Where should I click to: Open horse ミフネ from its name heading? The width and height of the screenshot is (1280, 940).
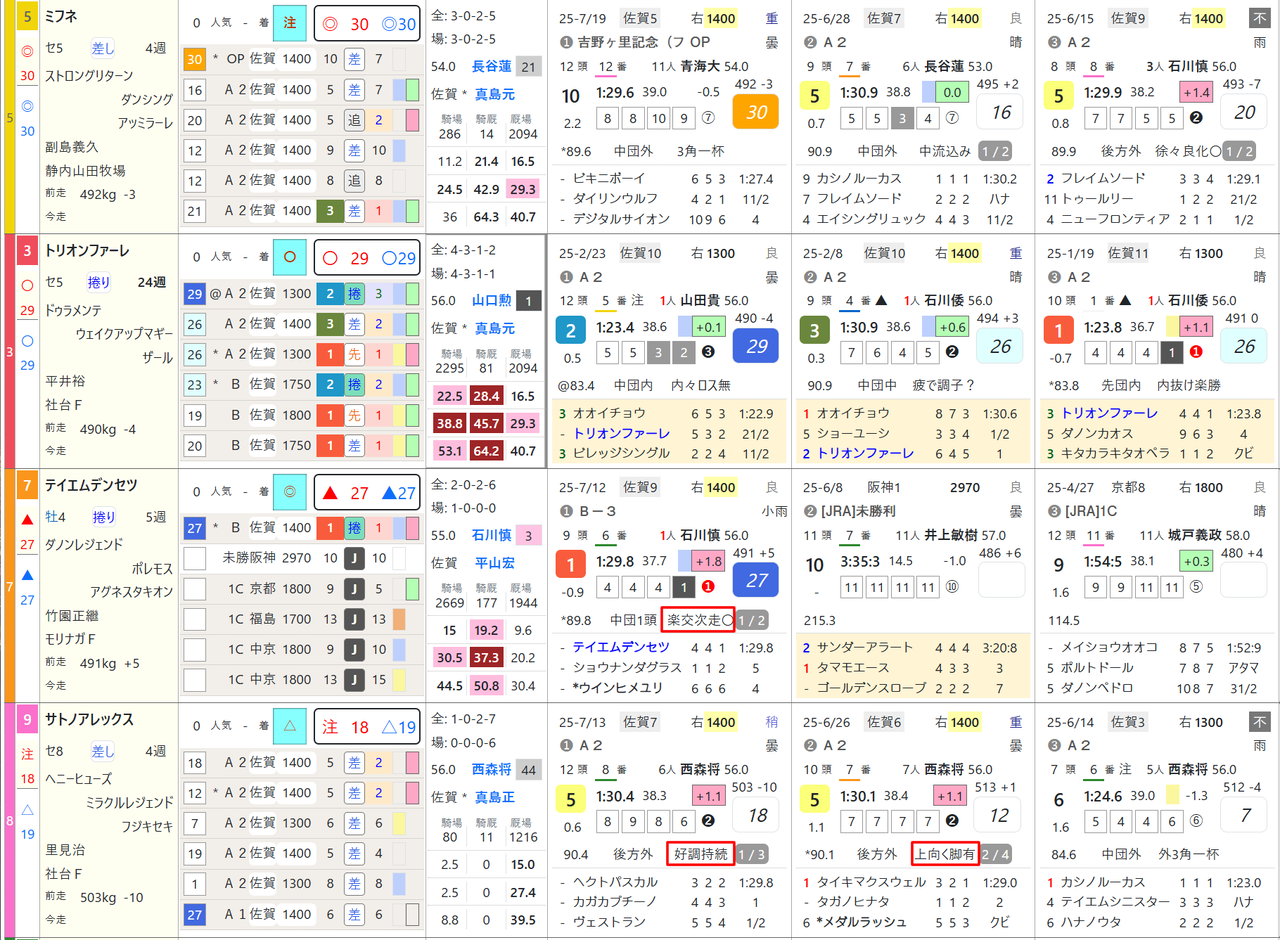[63, 17]
